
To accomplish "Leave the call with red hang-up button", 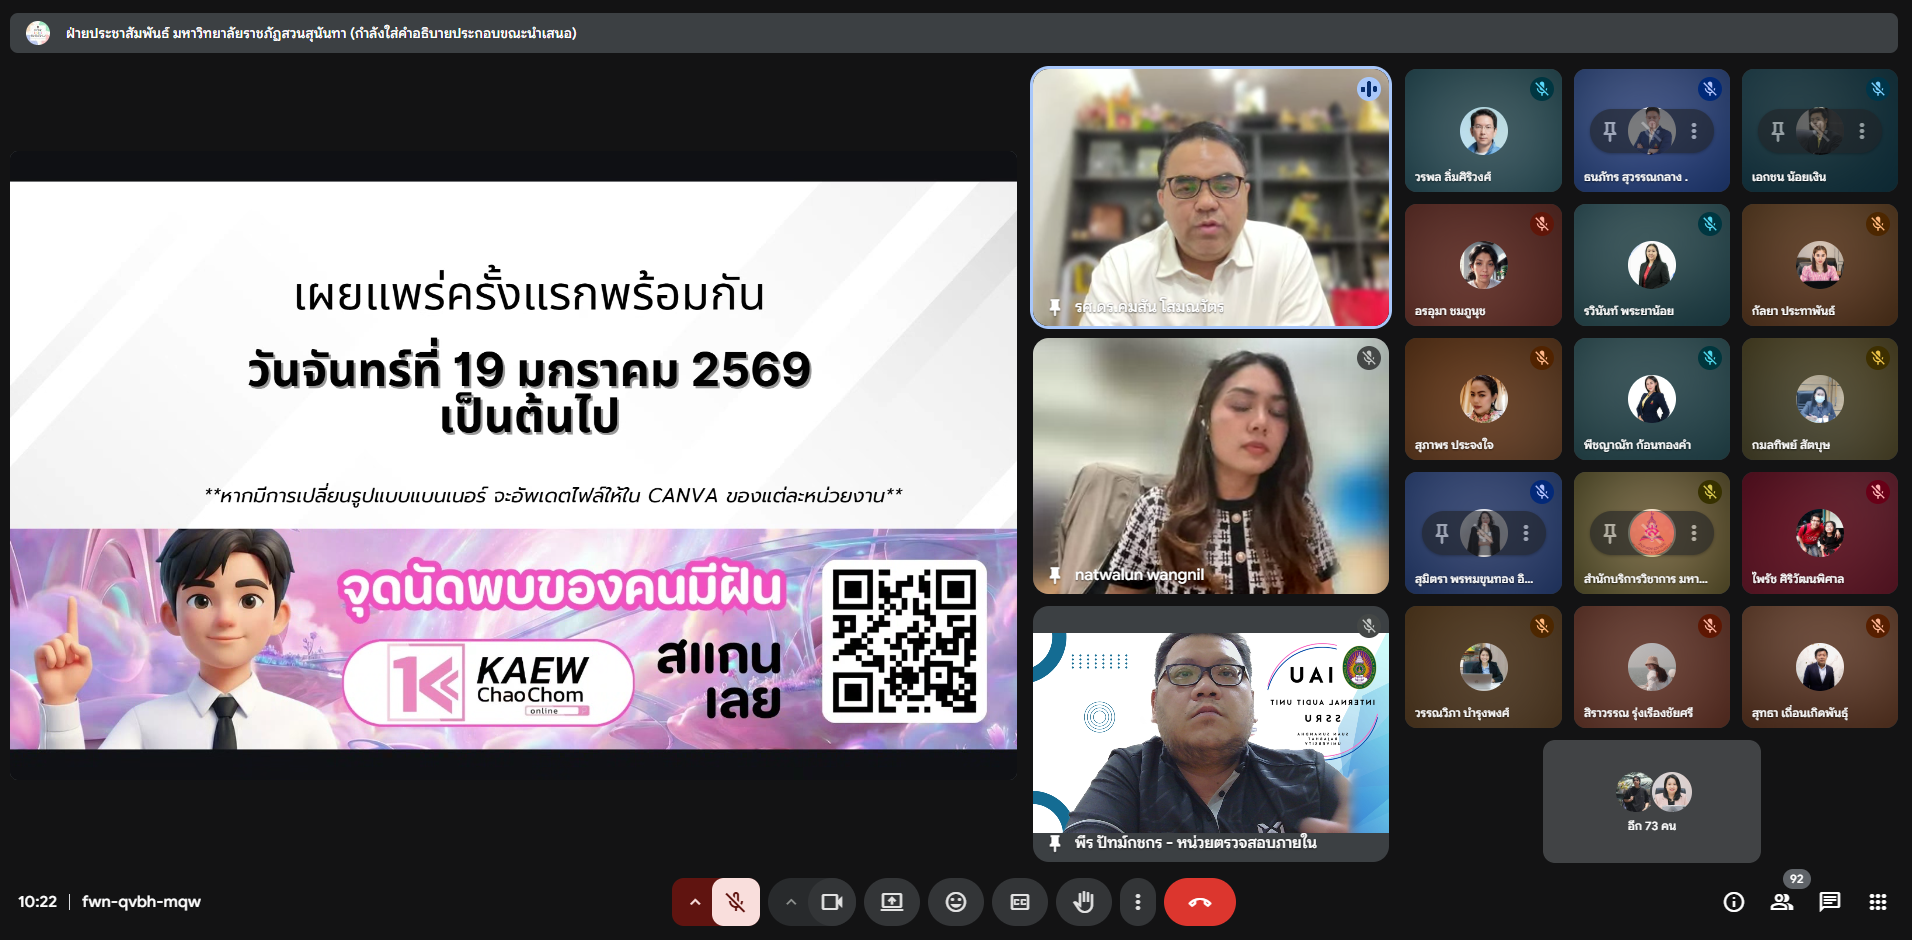I will (1199, 902).
